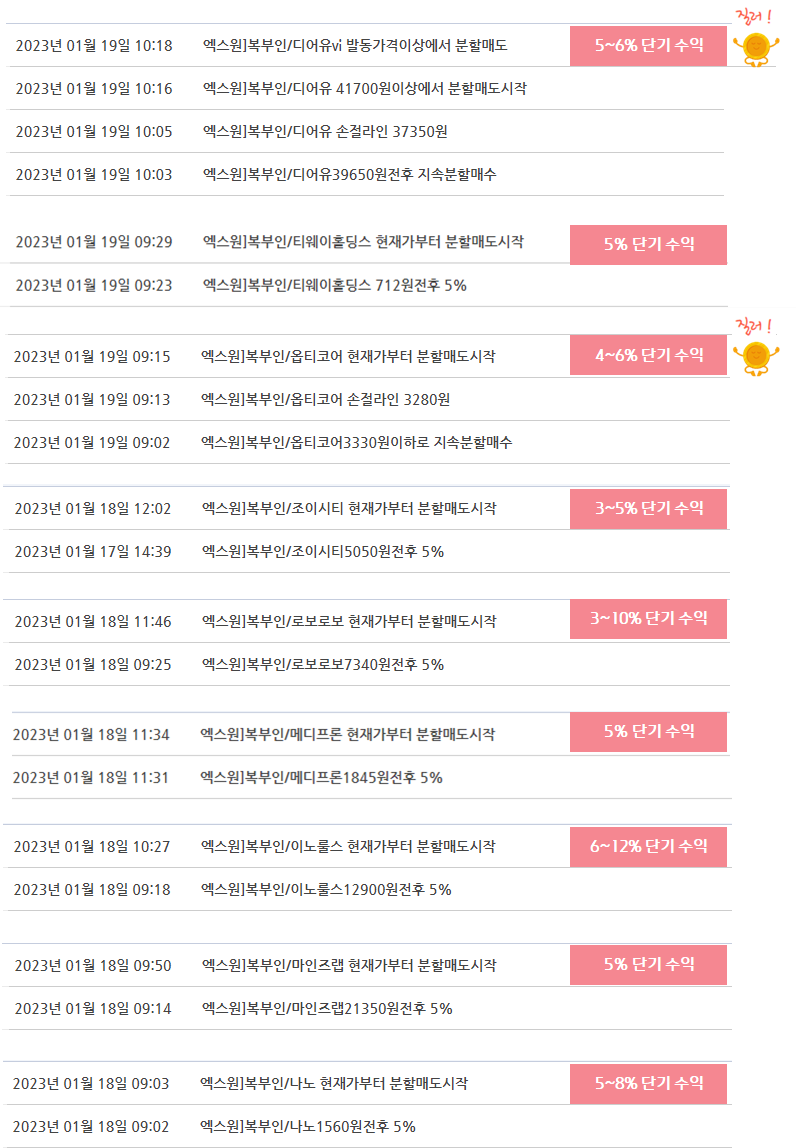Click the smiling sun mascot beside 4~6% badge
This screenshot has height=1148, width=796.
pos(756,358)
